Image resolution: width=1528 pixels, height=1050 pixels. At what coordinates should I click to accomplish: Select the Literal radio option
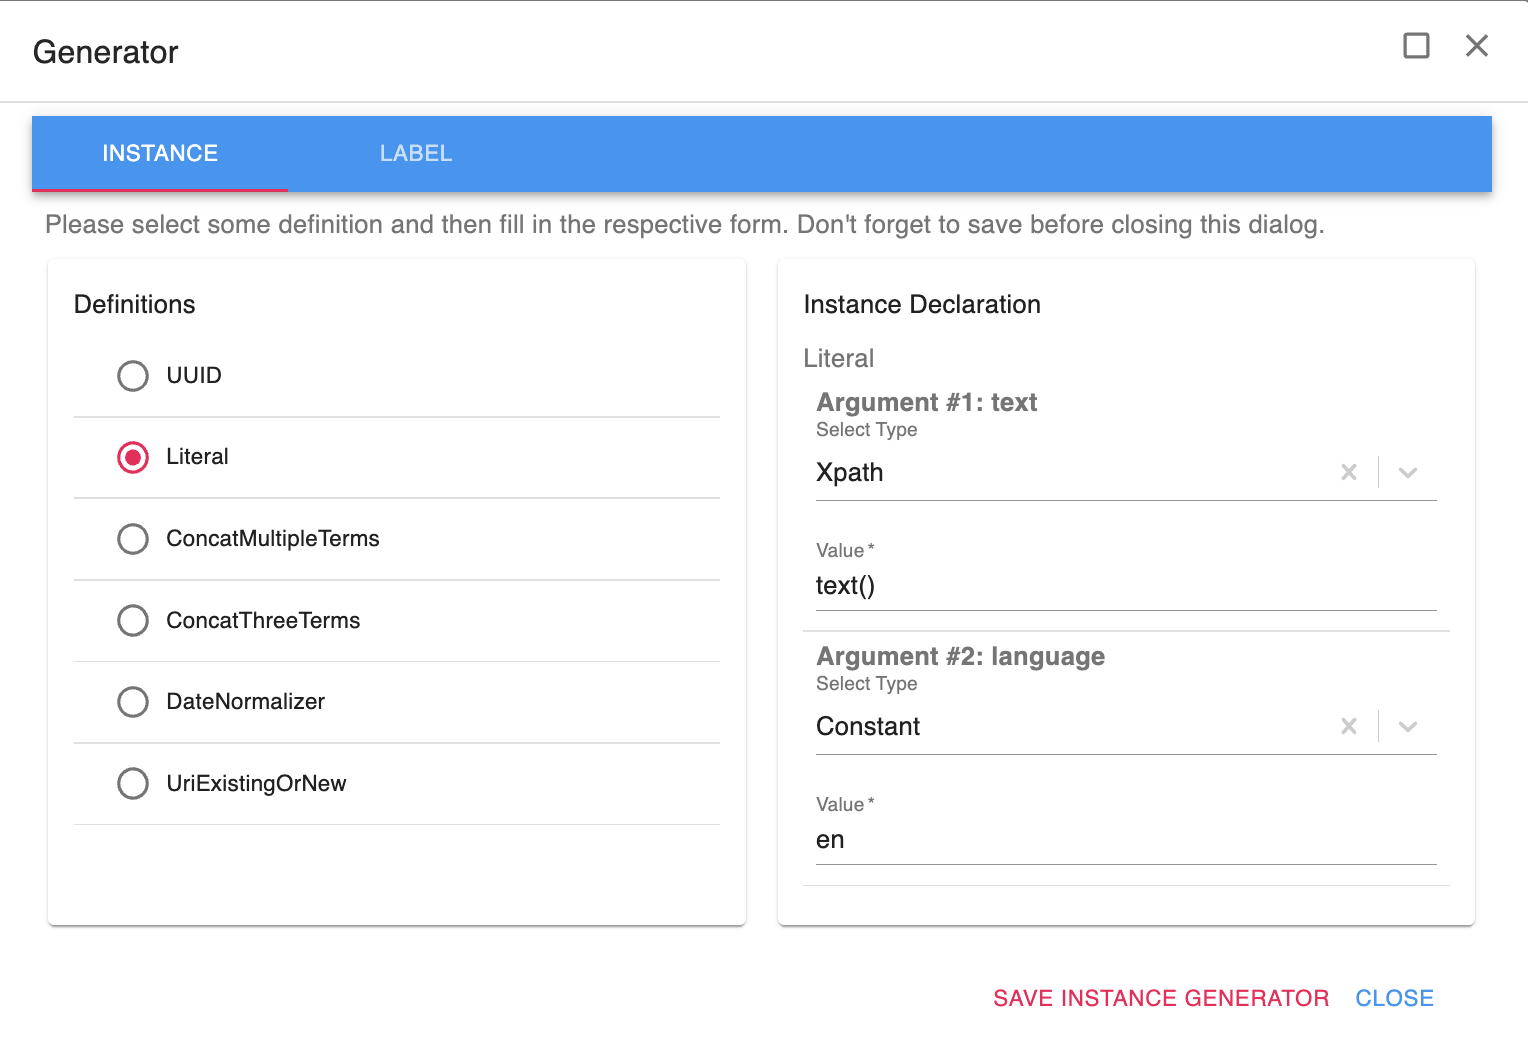(133, 457)
